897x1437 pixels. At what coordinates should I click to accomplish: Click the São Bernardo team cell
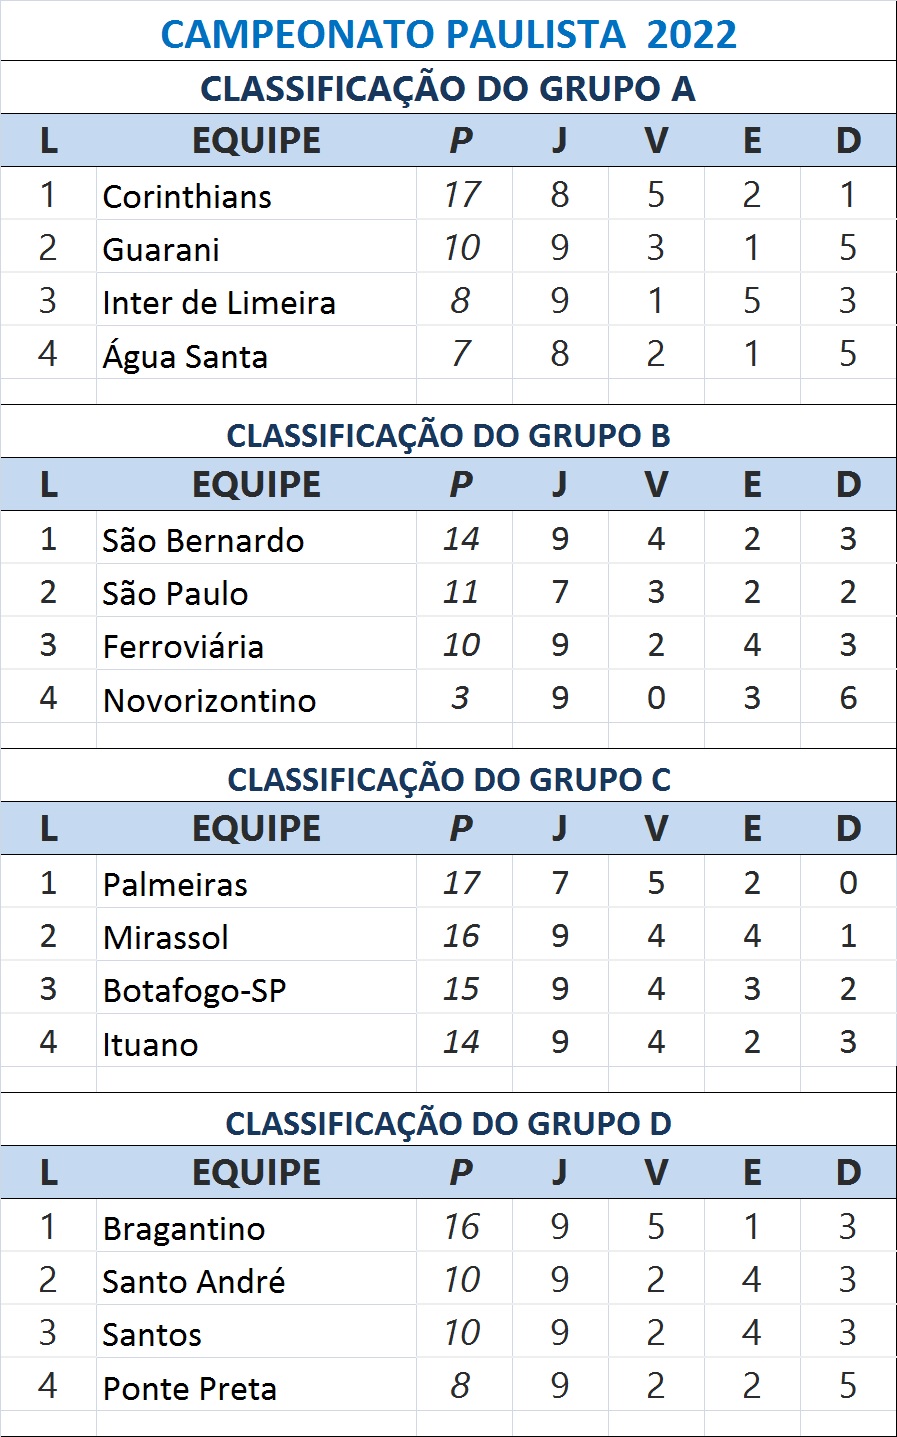click(203, 540)
